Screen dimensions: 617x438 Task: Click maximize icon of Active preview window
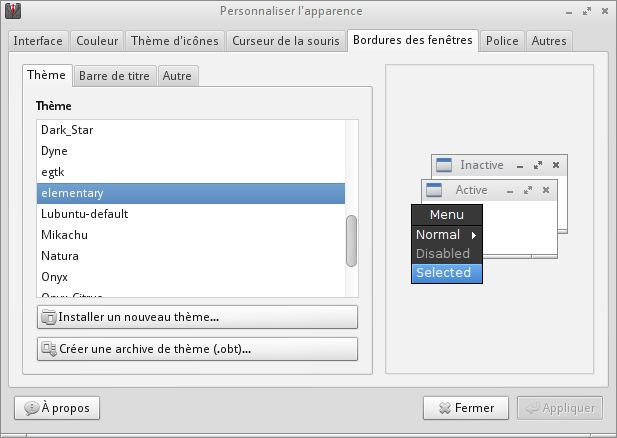528,190
